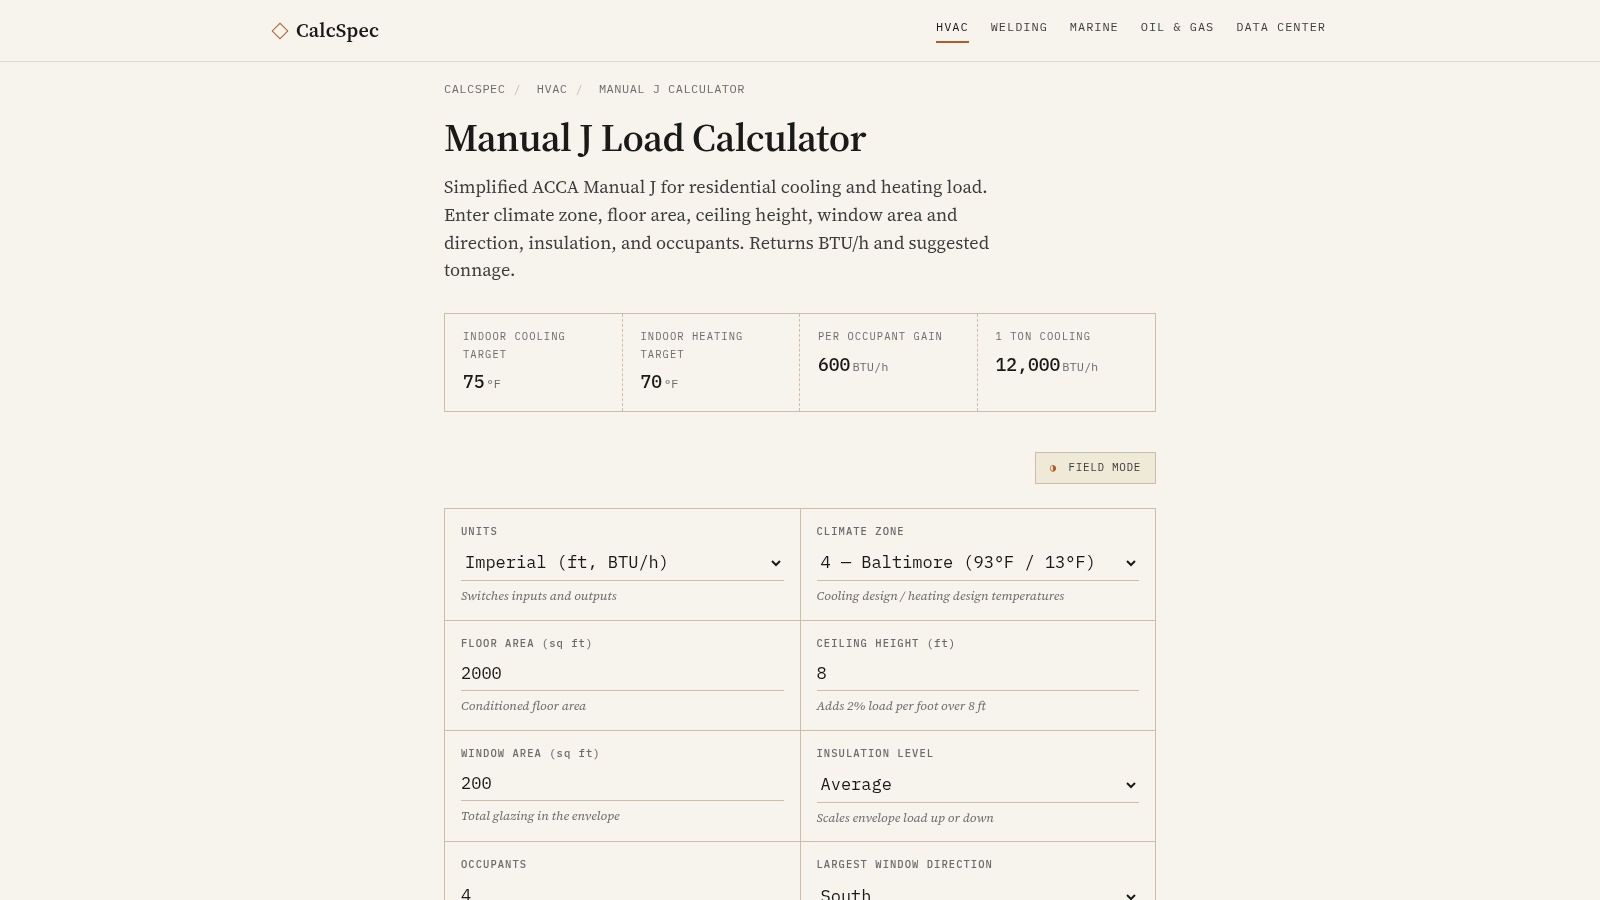Viewport: 1600px width, 900px height.
Task: Click the HVAC breadcrumb link
Action: (552, 90)
